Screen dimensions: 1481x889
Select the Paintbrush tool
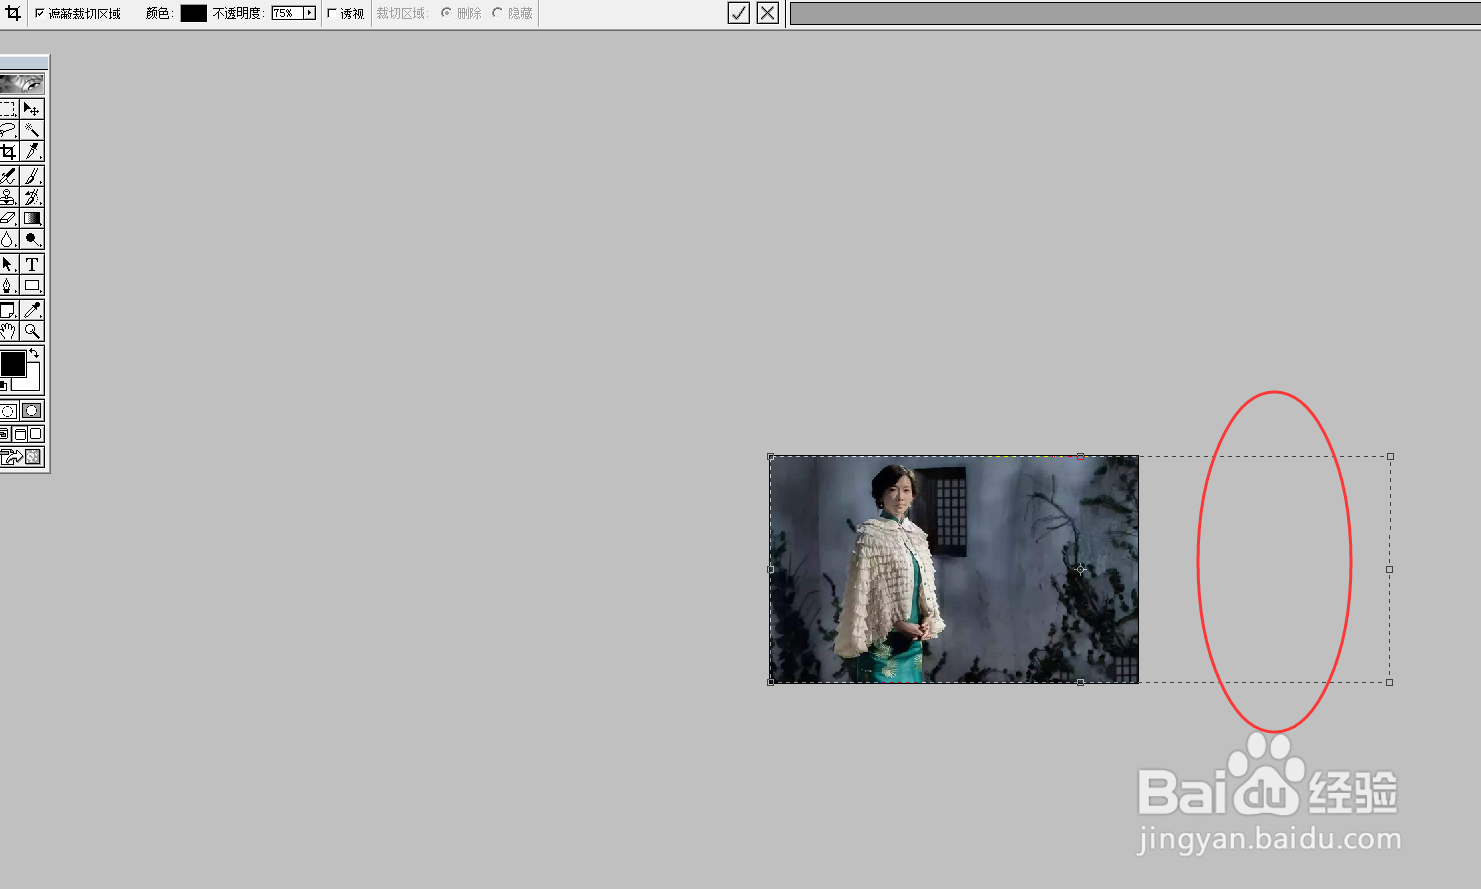(32, 175)
